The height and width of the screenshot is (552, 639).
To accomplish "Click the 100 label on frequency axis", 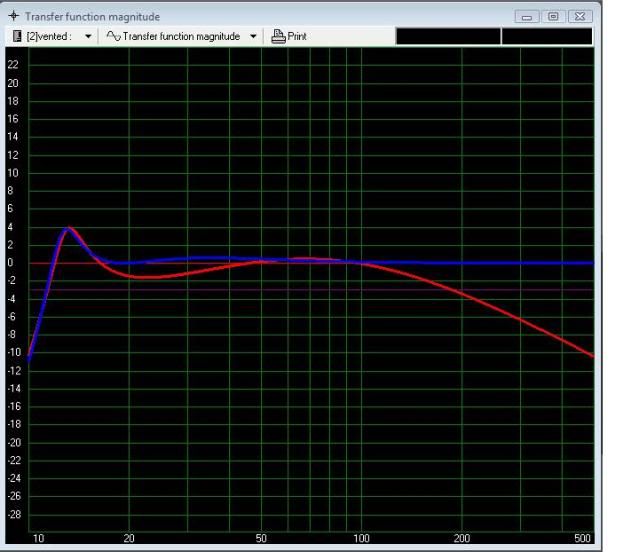I will pos(361,538).
